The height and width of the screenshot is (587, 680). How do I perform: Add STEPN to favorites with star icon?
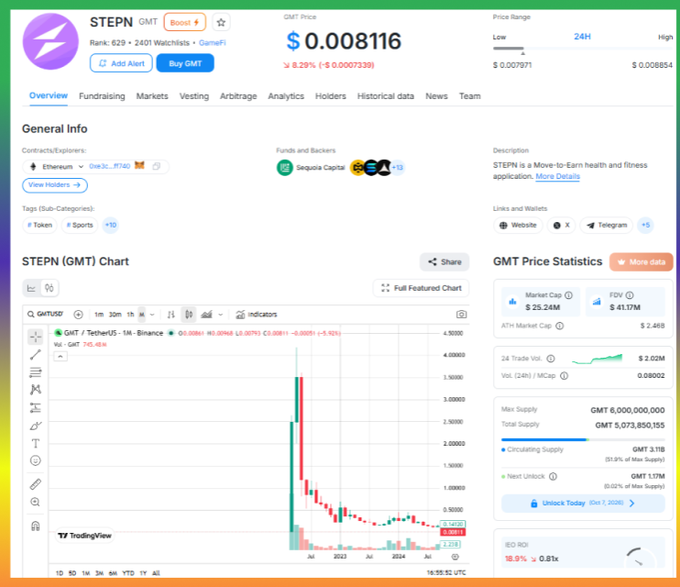pos(221,22)
